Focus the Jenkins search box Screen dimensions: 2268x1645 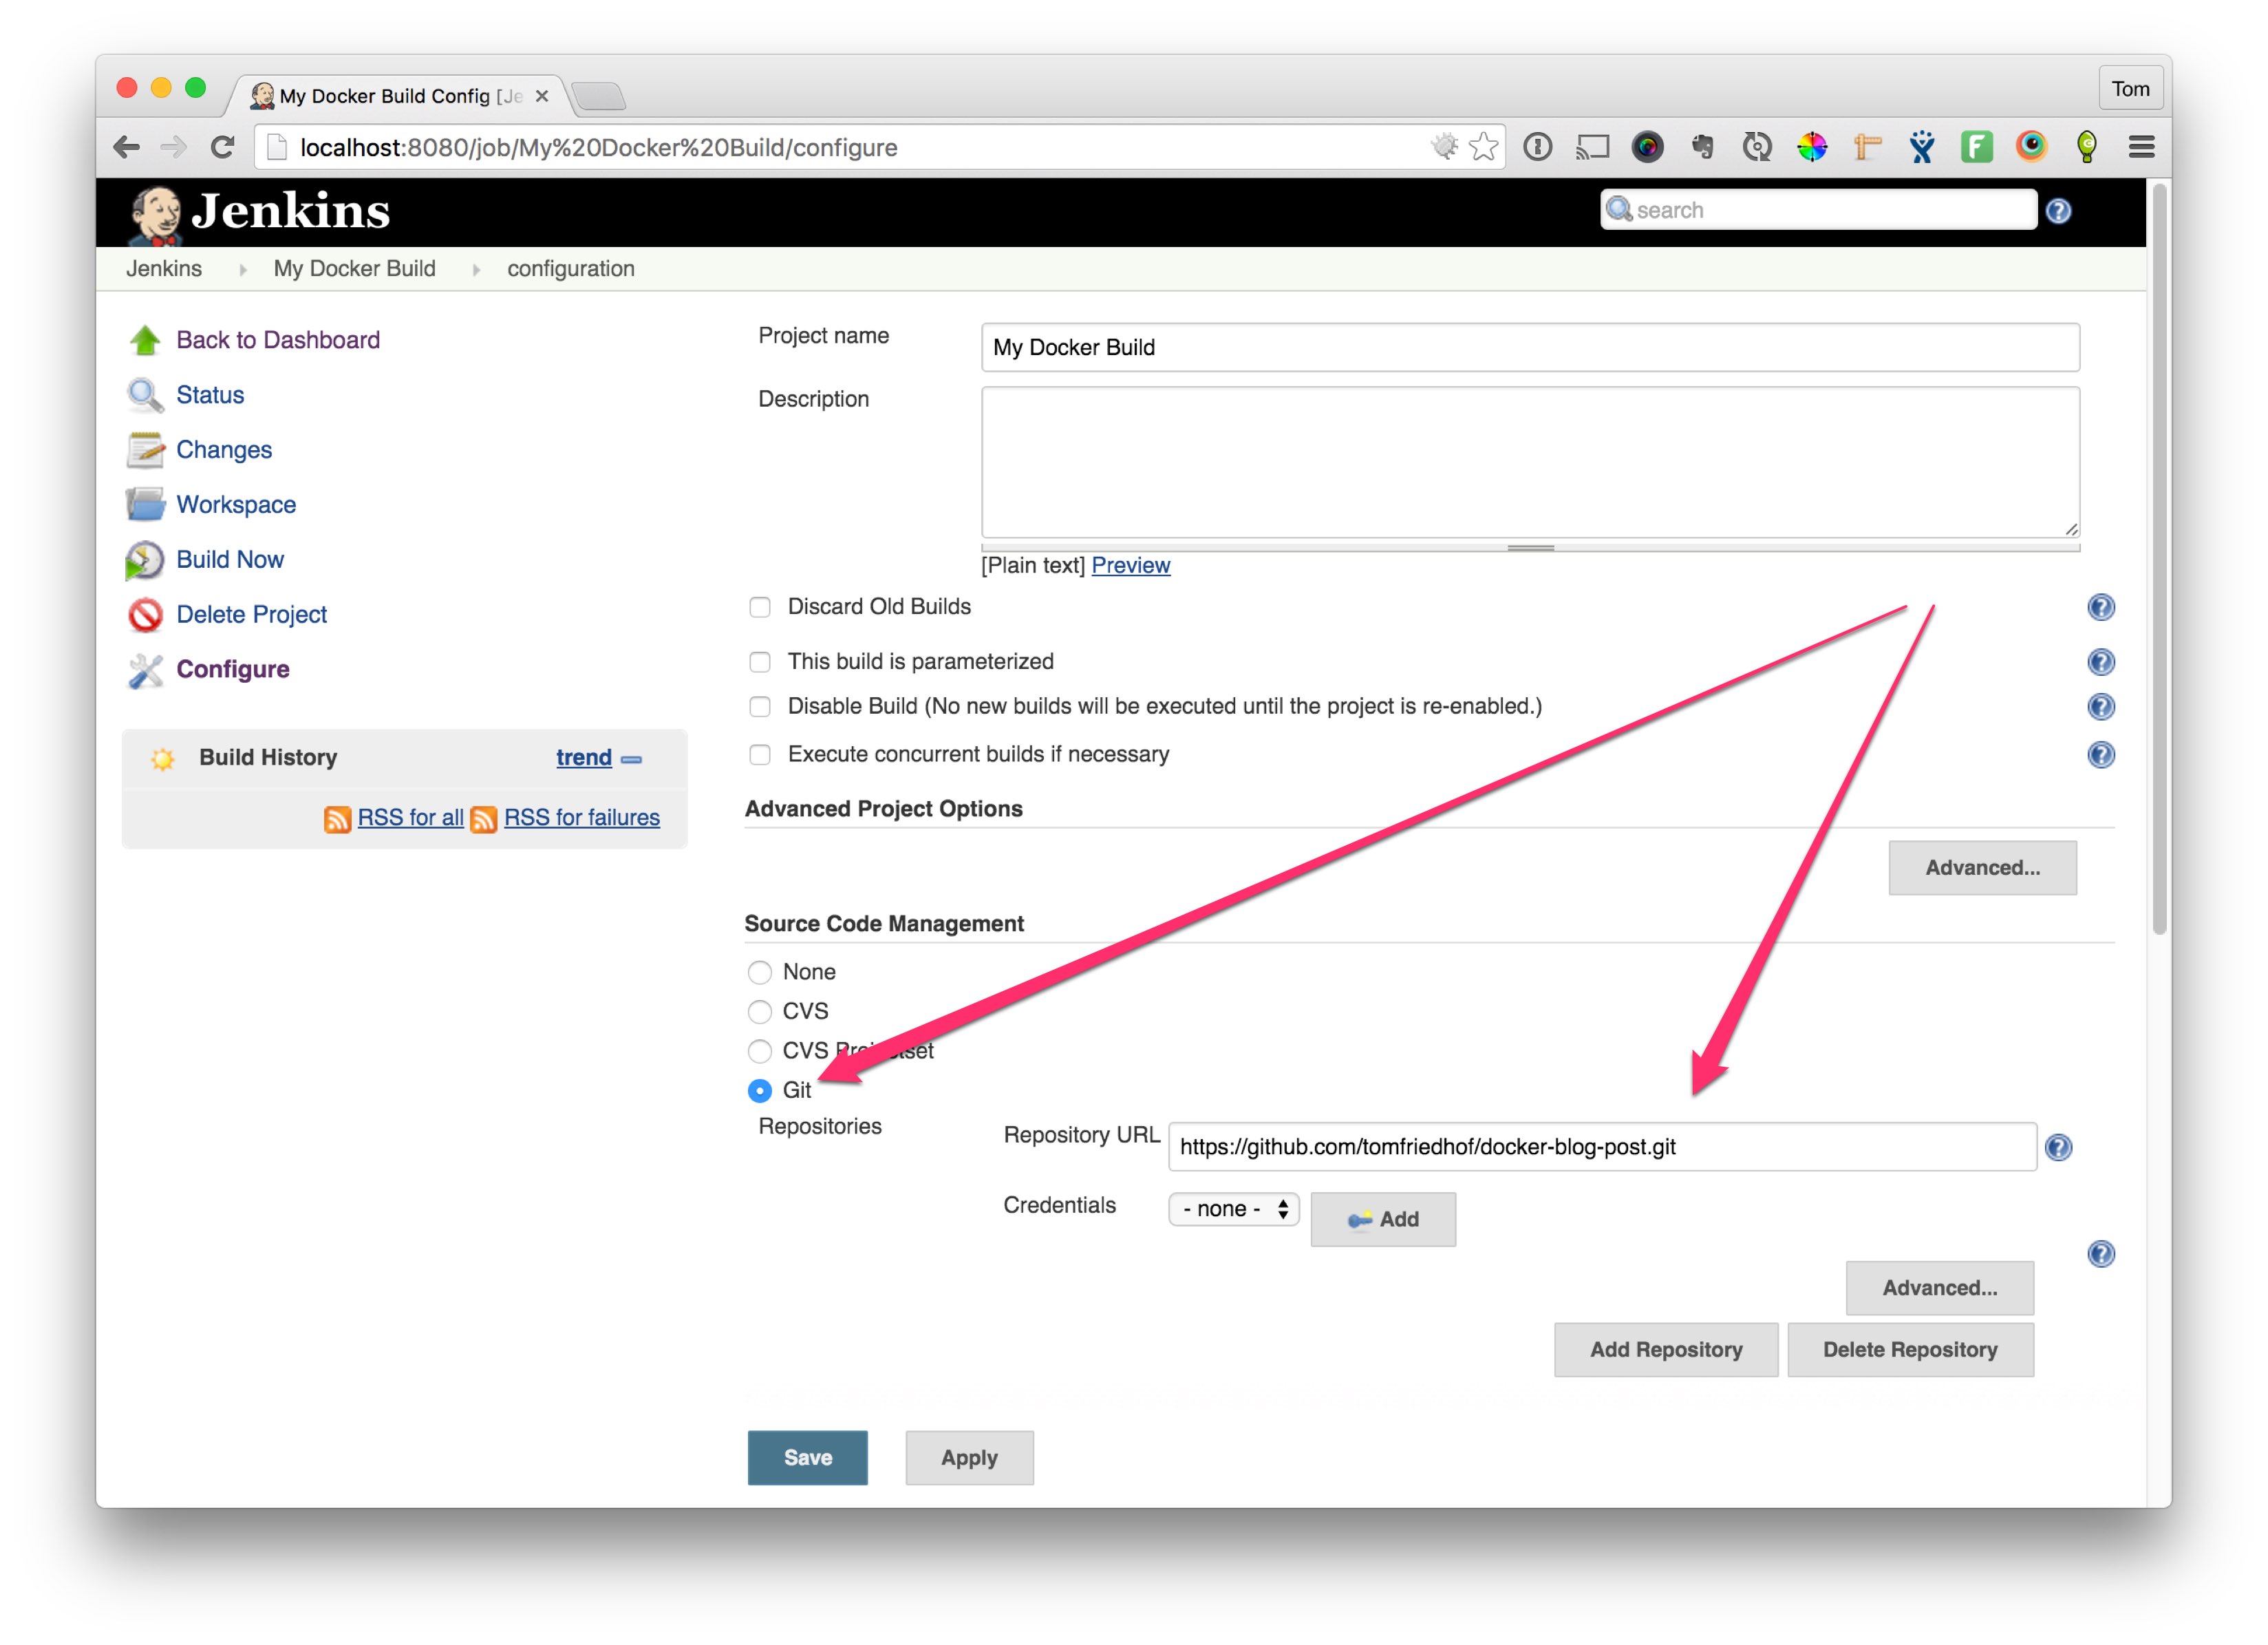tap(1818, 210)
